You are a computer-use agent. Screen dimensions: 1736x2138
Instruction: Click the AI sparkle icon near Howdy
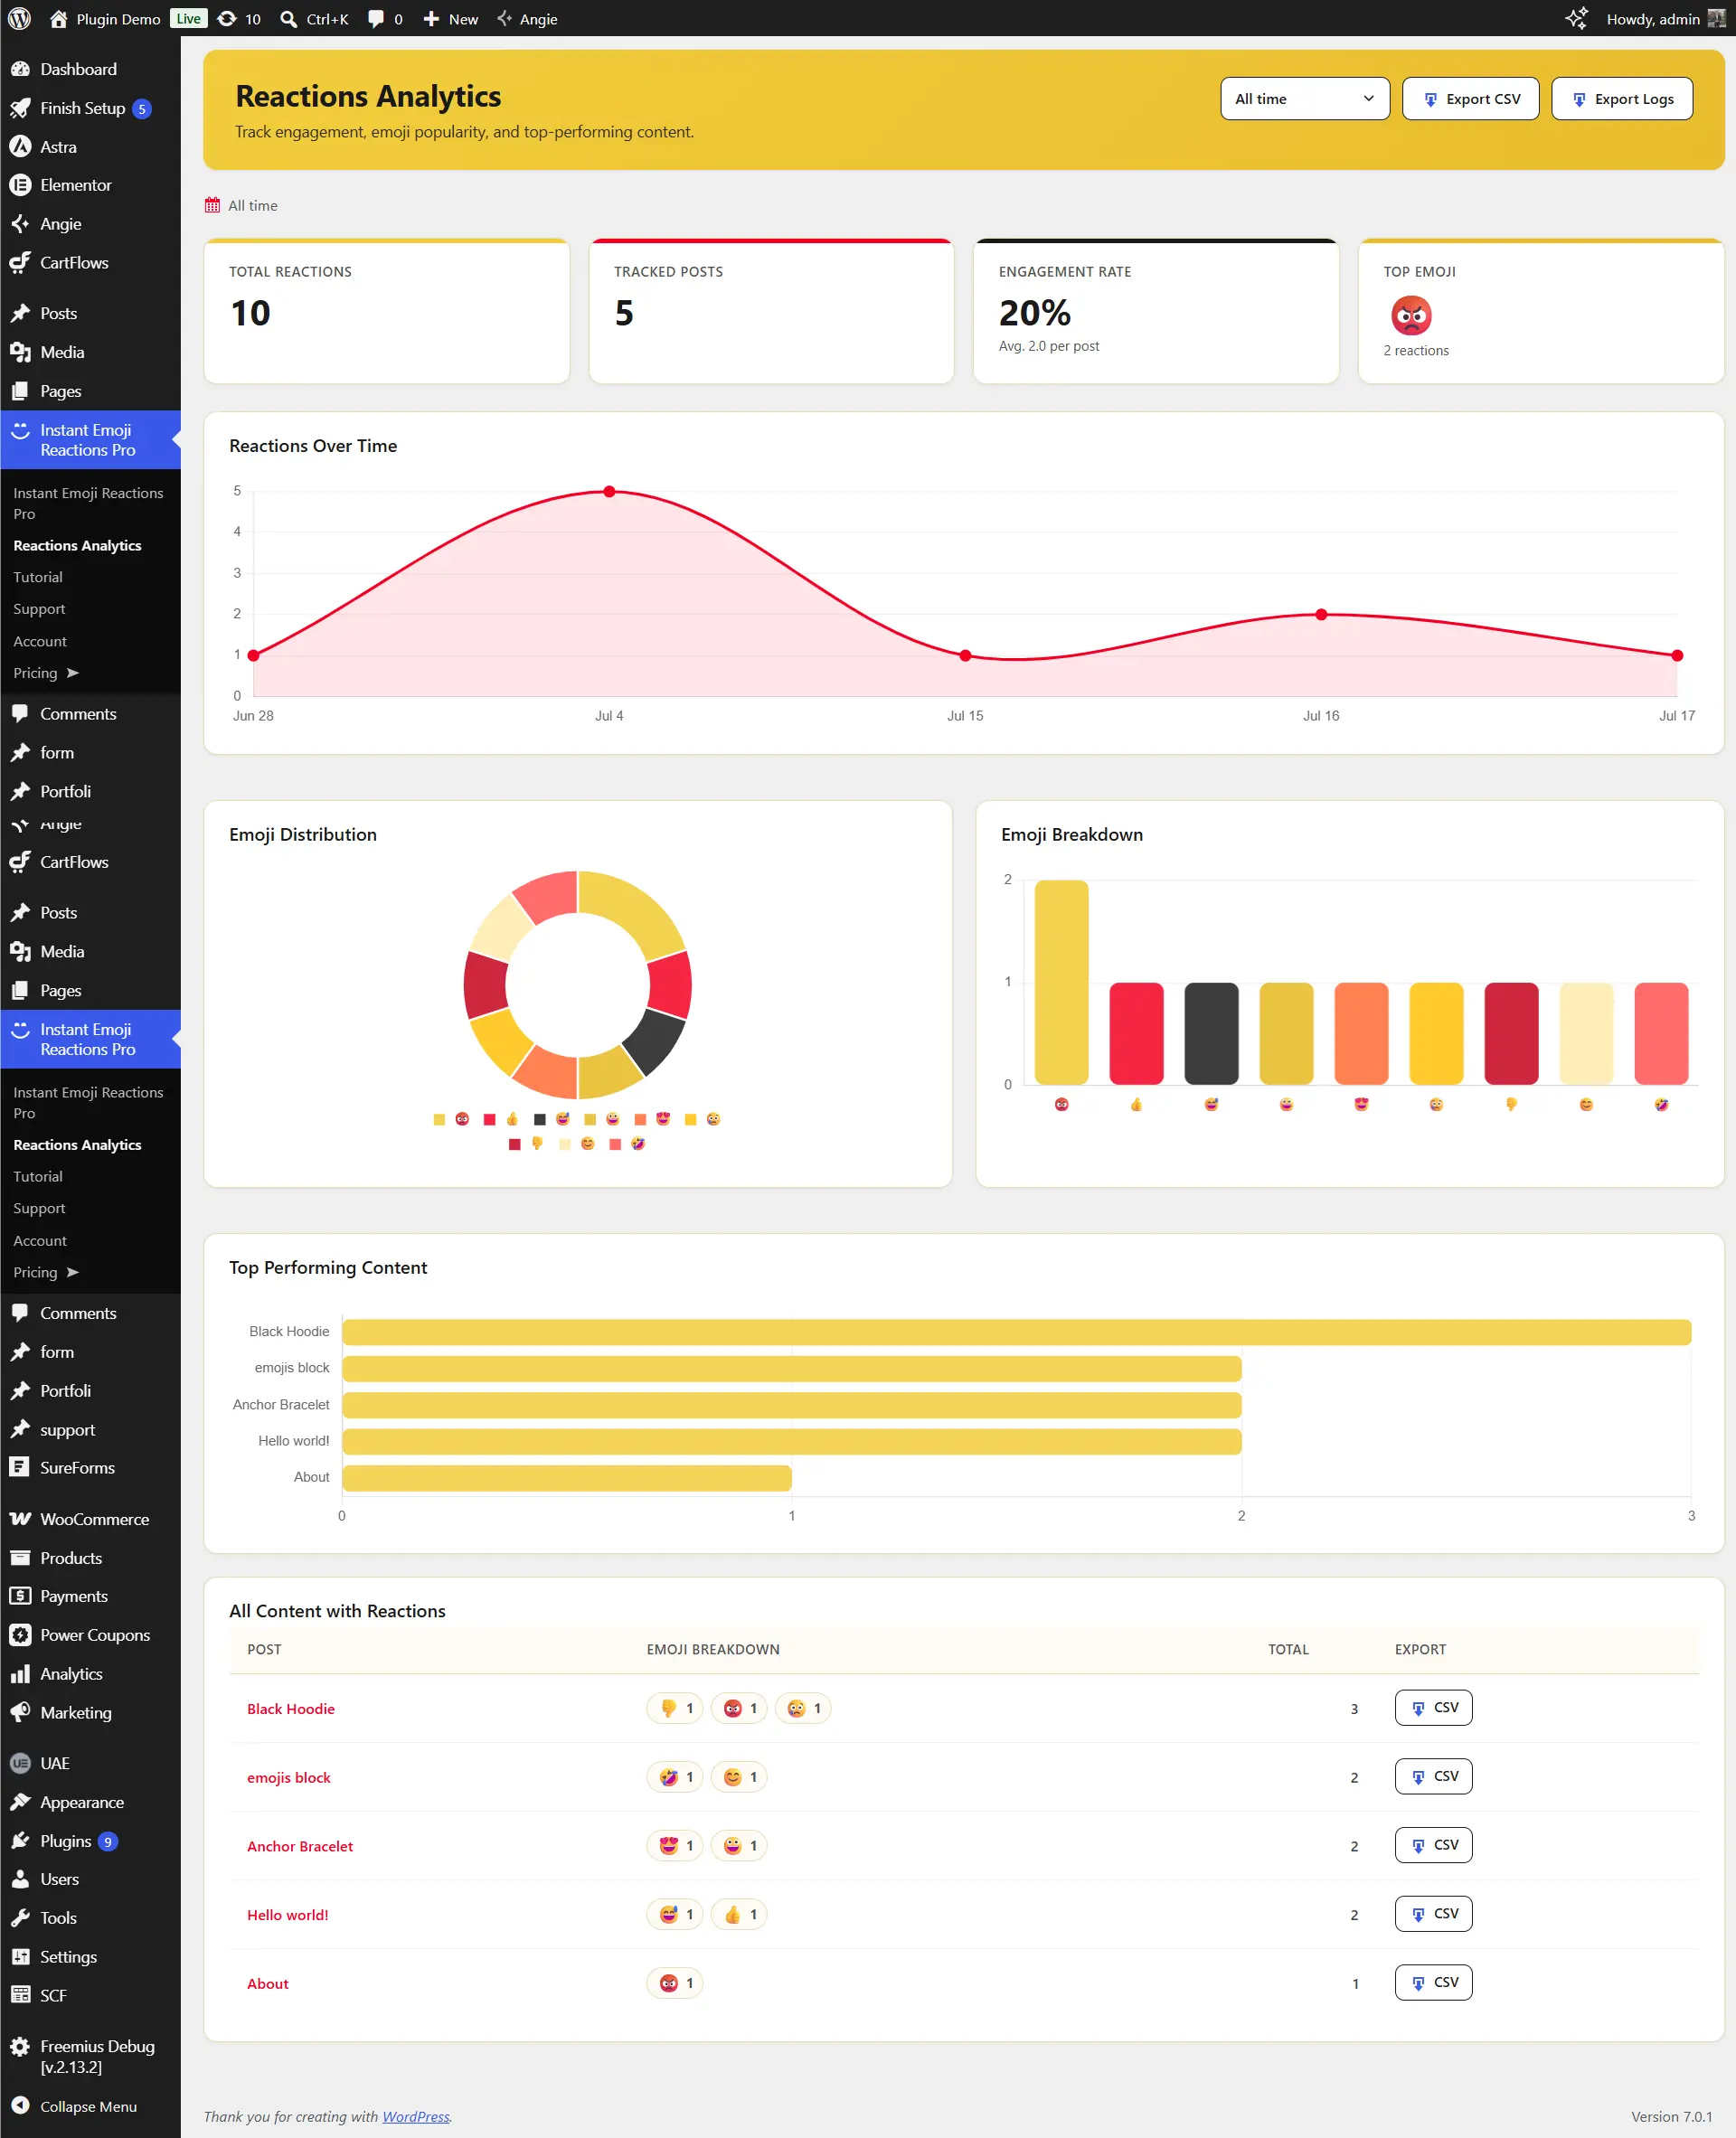[x=1576, y=19]
